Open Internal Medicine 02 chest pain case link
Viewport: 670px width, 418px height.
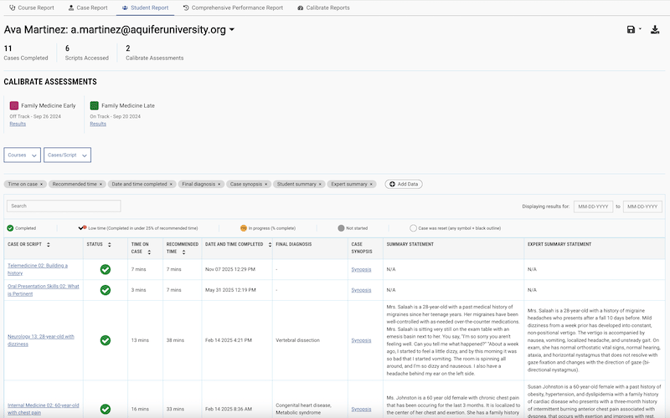[x=43, y=409]
